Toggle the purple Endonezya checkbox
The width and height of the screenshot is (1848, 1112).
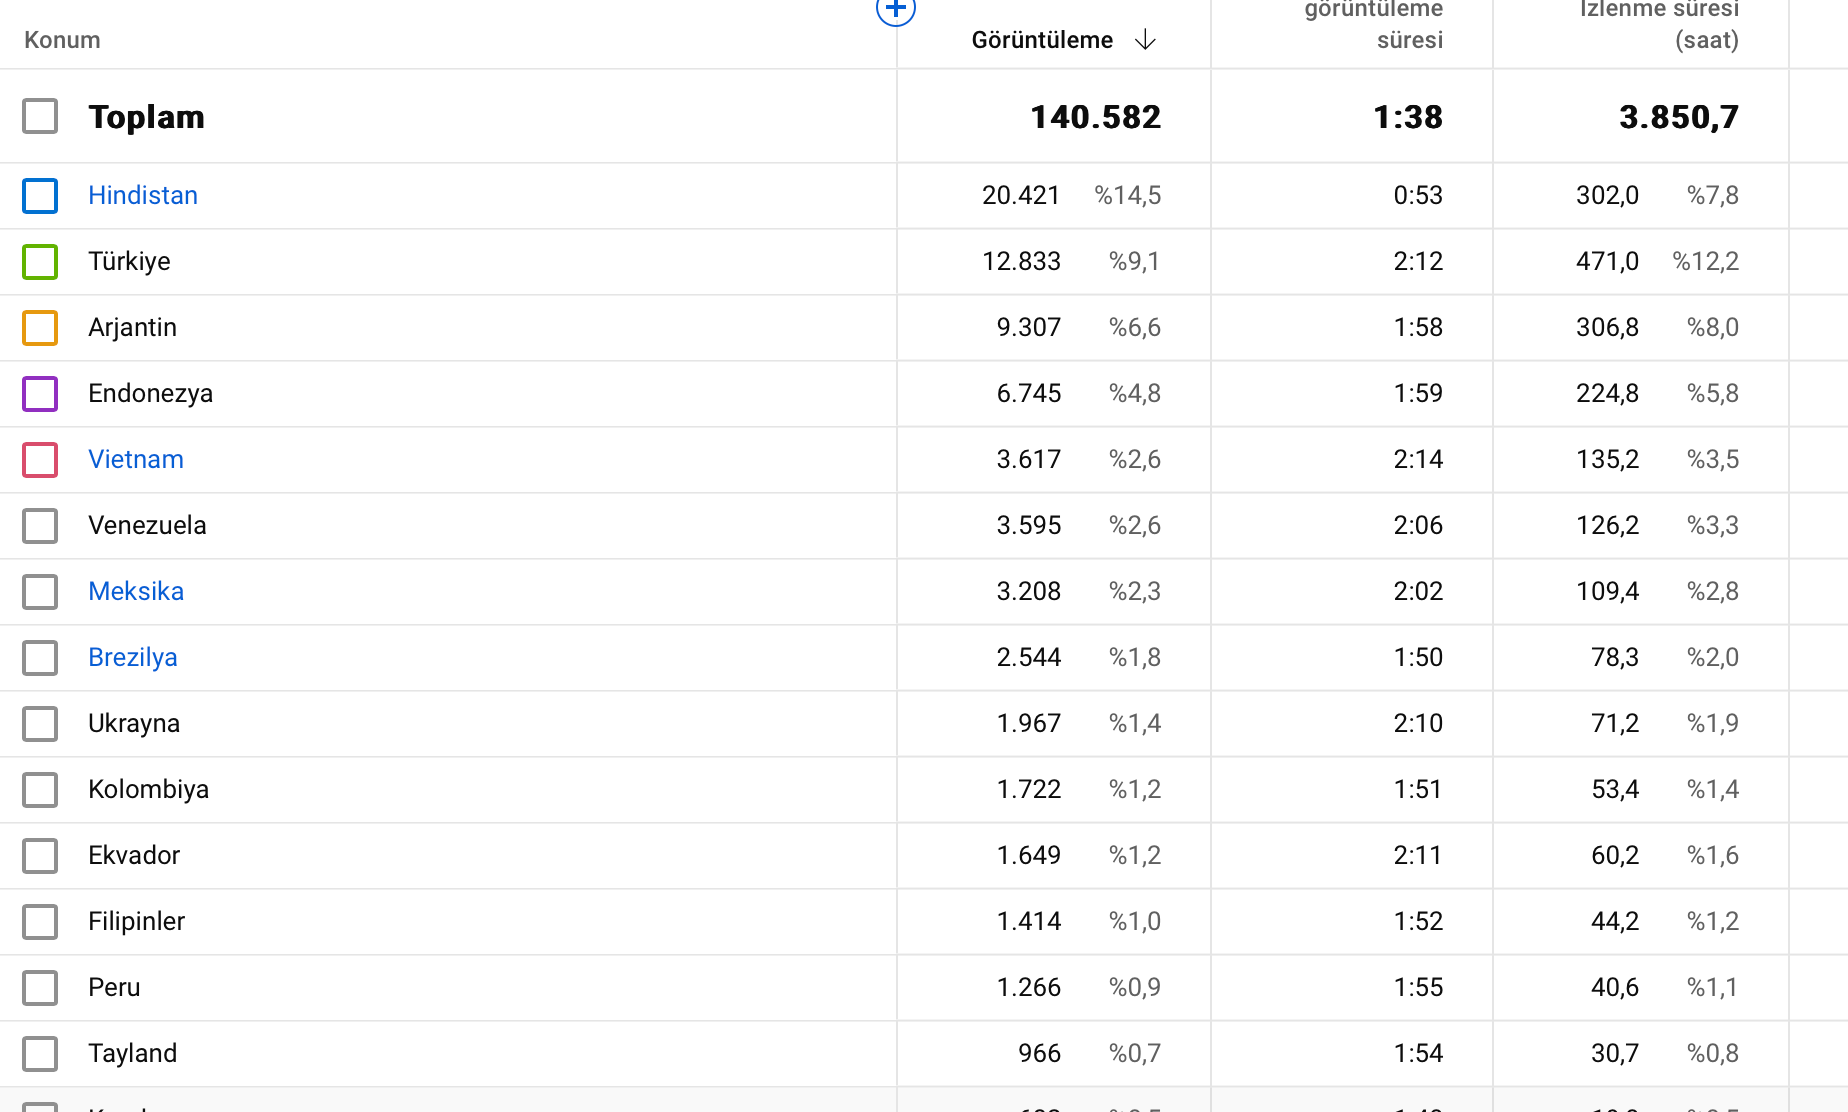pyautogui.click(x=40, y=394)
